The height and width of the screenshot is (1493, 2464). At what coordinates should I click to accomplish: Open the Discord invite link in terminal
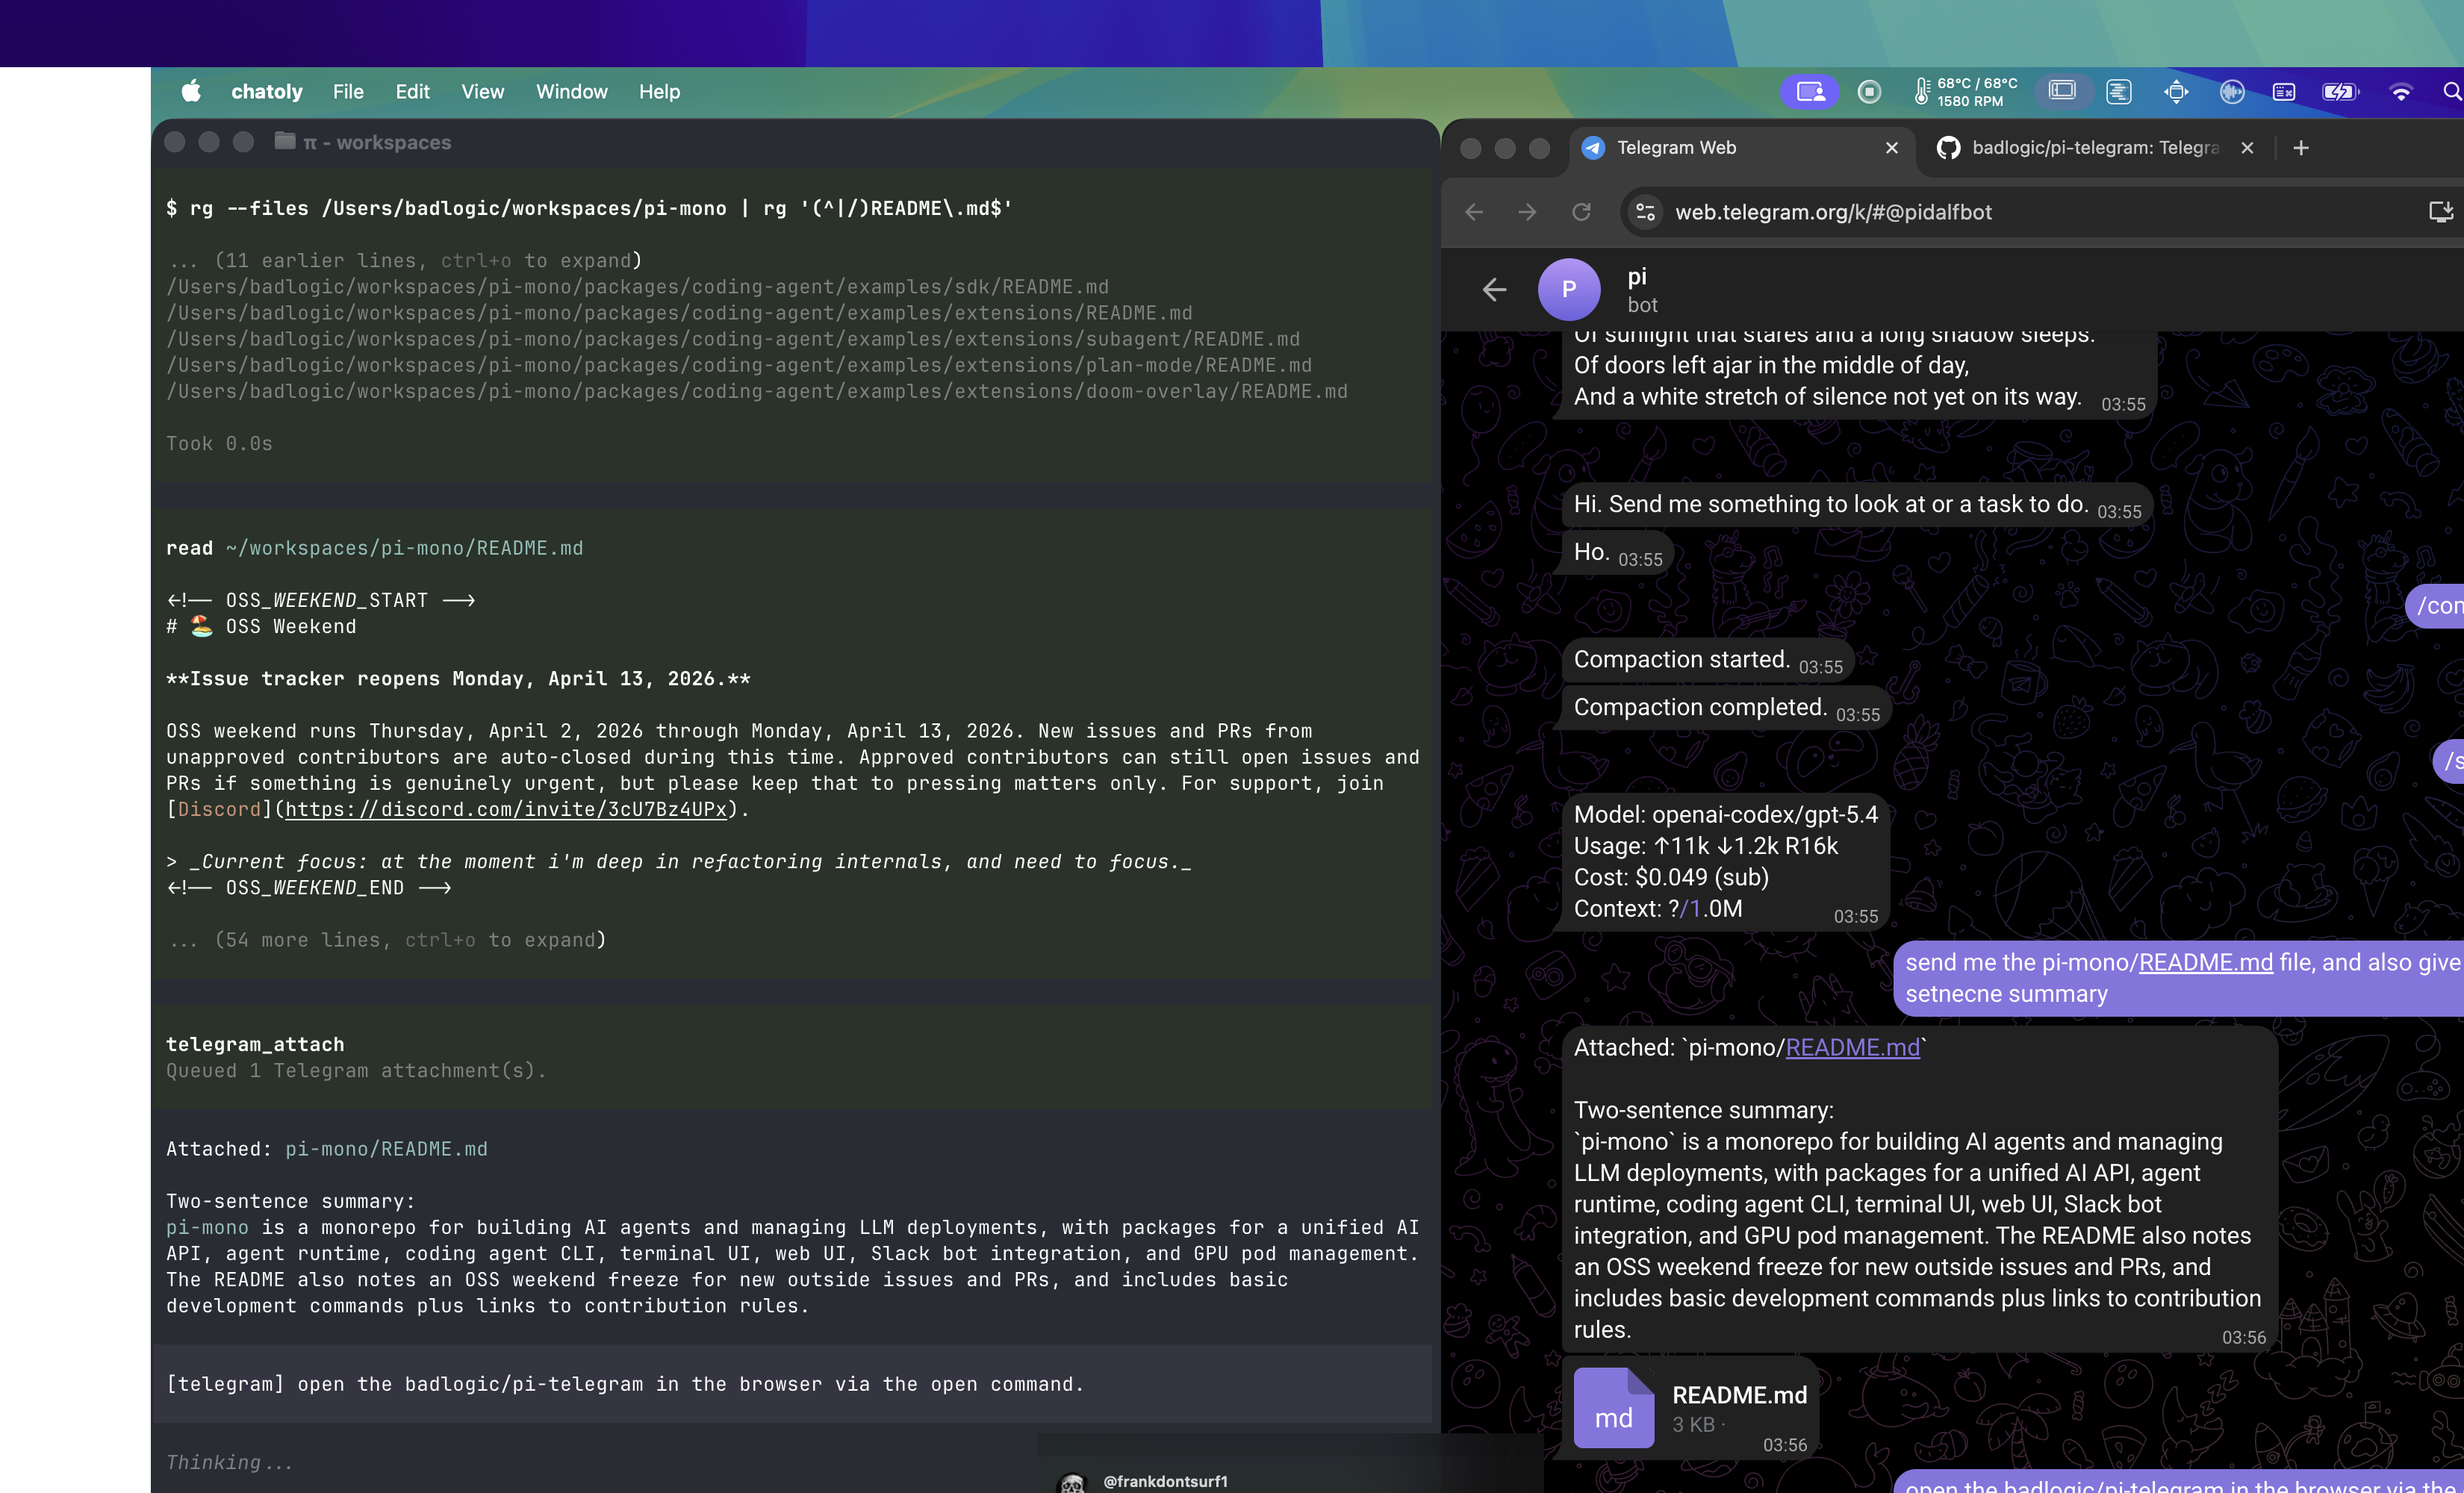click(506, 810)
